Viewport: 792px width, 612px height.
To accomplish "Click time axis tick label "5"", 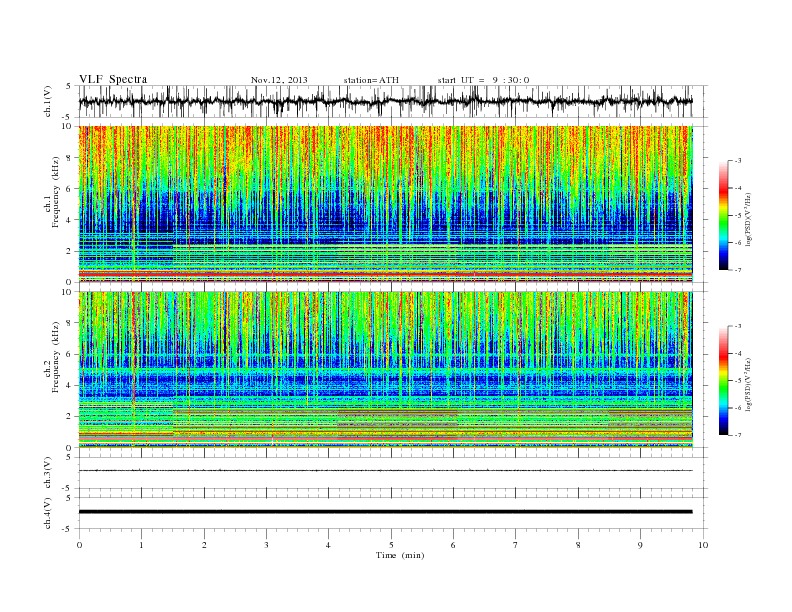I will [391, 545].
